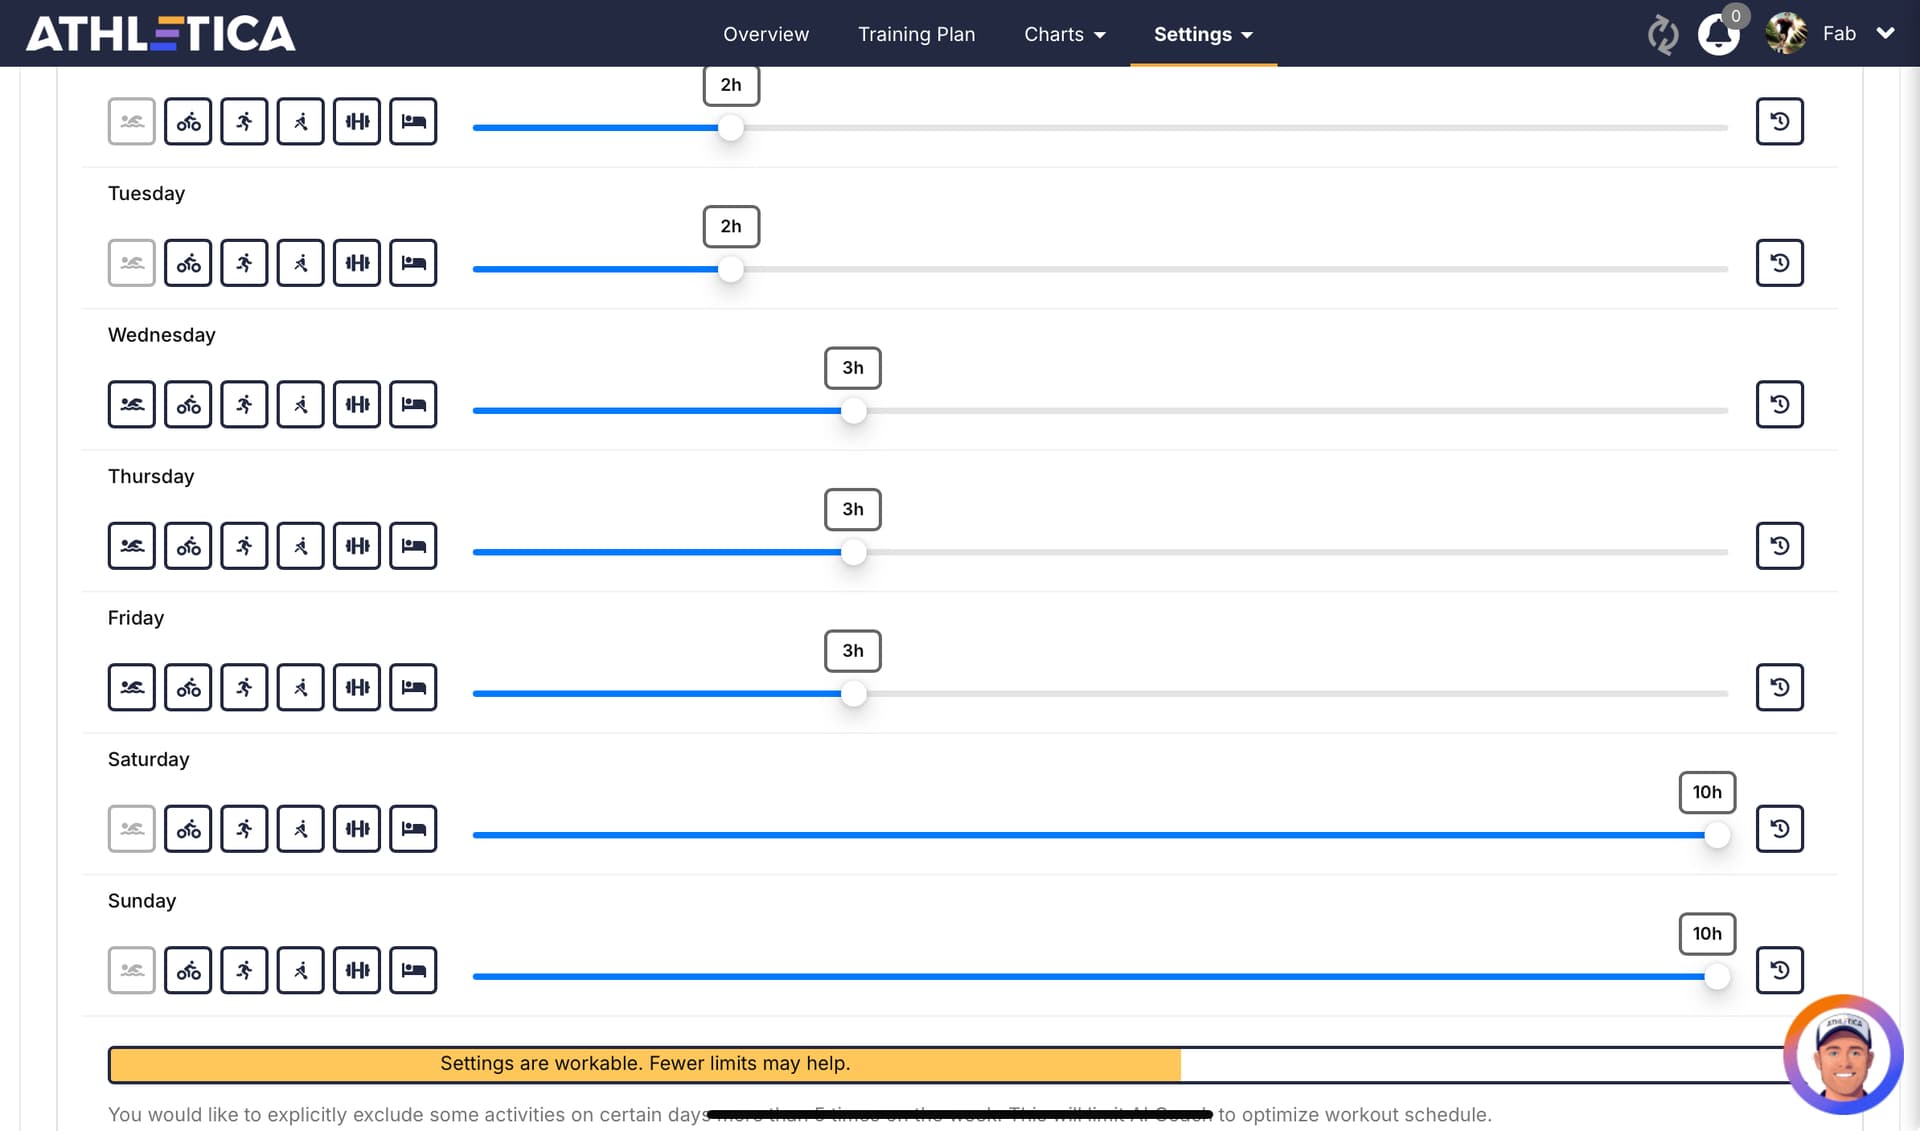Screen dimensions: 1920x1131
Task: Click the Saturday 10h slider handle
Action: pyautogui.click(x=1716, y=835)
